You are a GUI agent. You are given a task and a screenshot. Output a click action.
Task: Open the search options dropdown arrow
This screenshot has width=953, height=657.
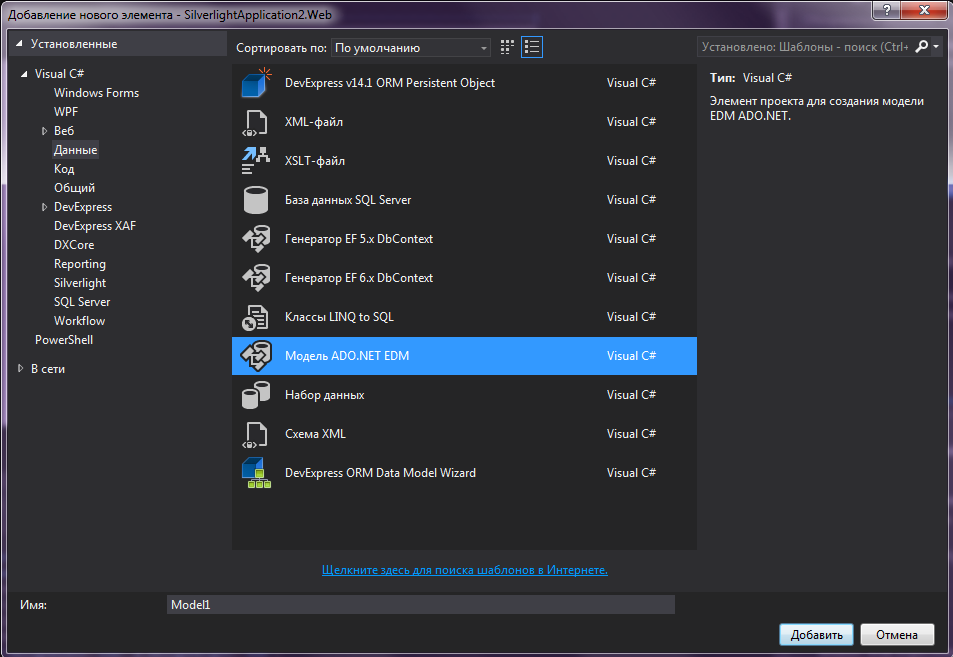[x=936, y=47]
